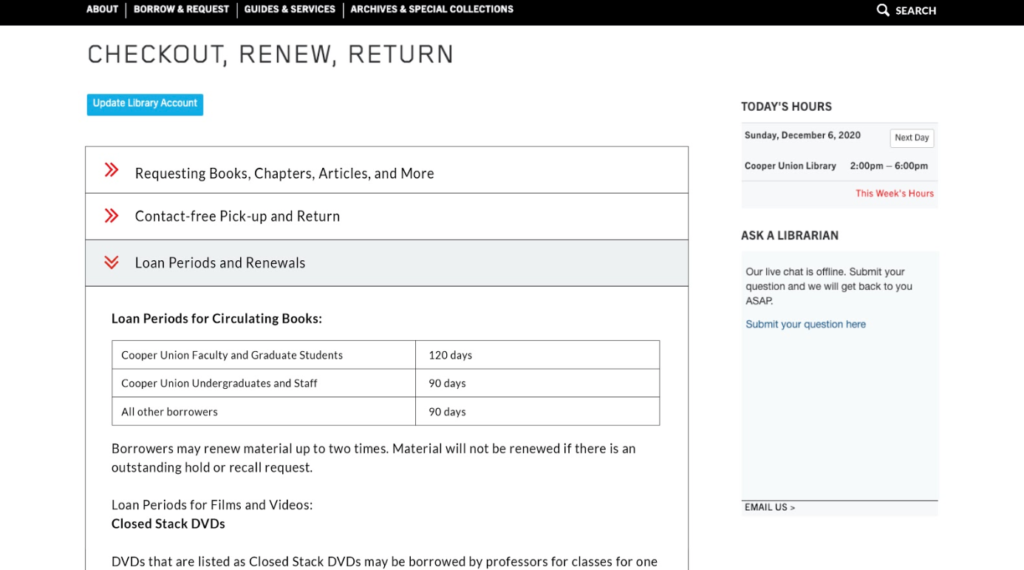The image size is (1024, 570).
Task: Click the Closed Stack DVDs heading
Action: pos(168,524)
